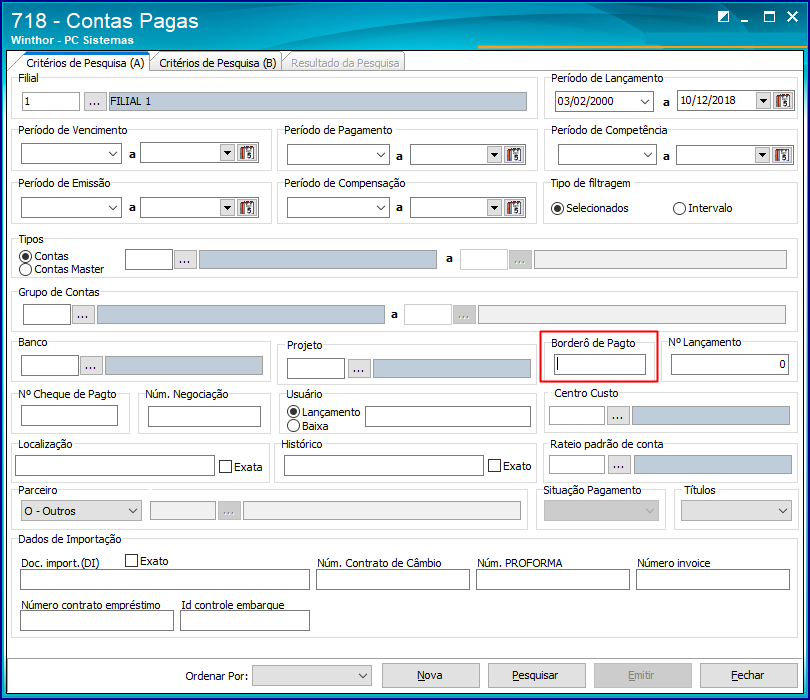810x700 pixels.
Task: Tick the Exato checkbox for Histórico
Action: (x=494, y=466)
